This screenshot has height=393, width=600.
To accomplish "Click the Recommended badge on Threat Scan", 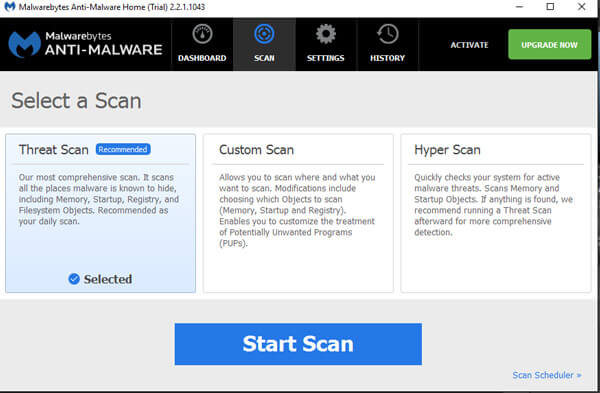I will [123, 149].
